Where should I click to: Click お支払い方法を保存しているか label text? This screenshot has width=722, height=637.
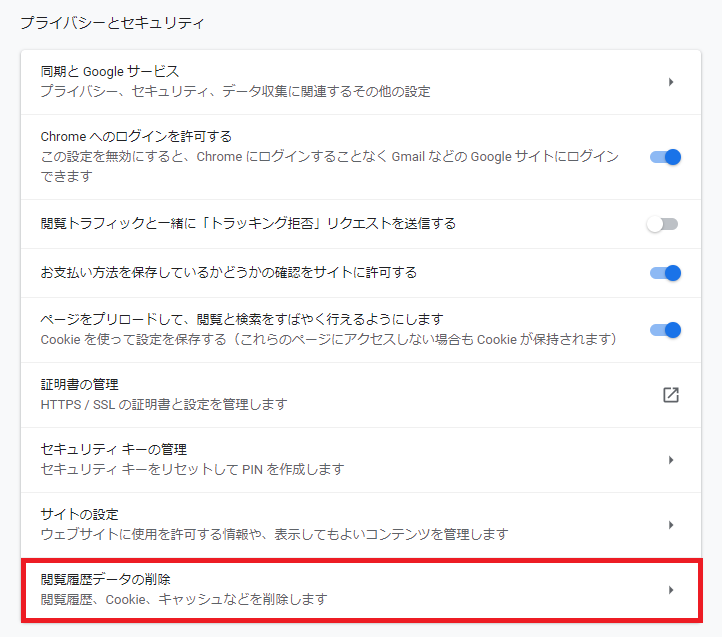click(229, 272)
